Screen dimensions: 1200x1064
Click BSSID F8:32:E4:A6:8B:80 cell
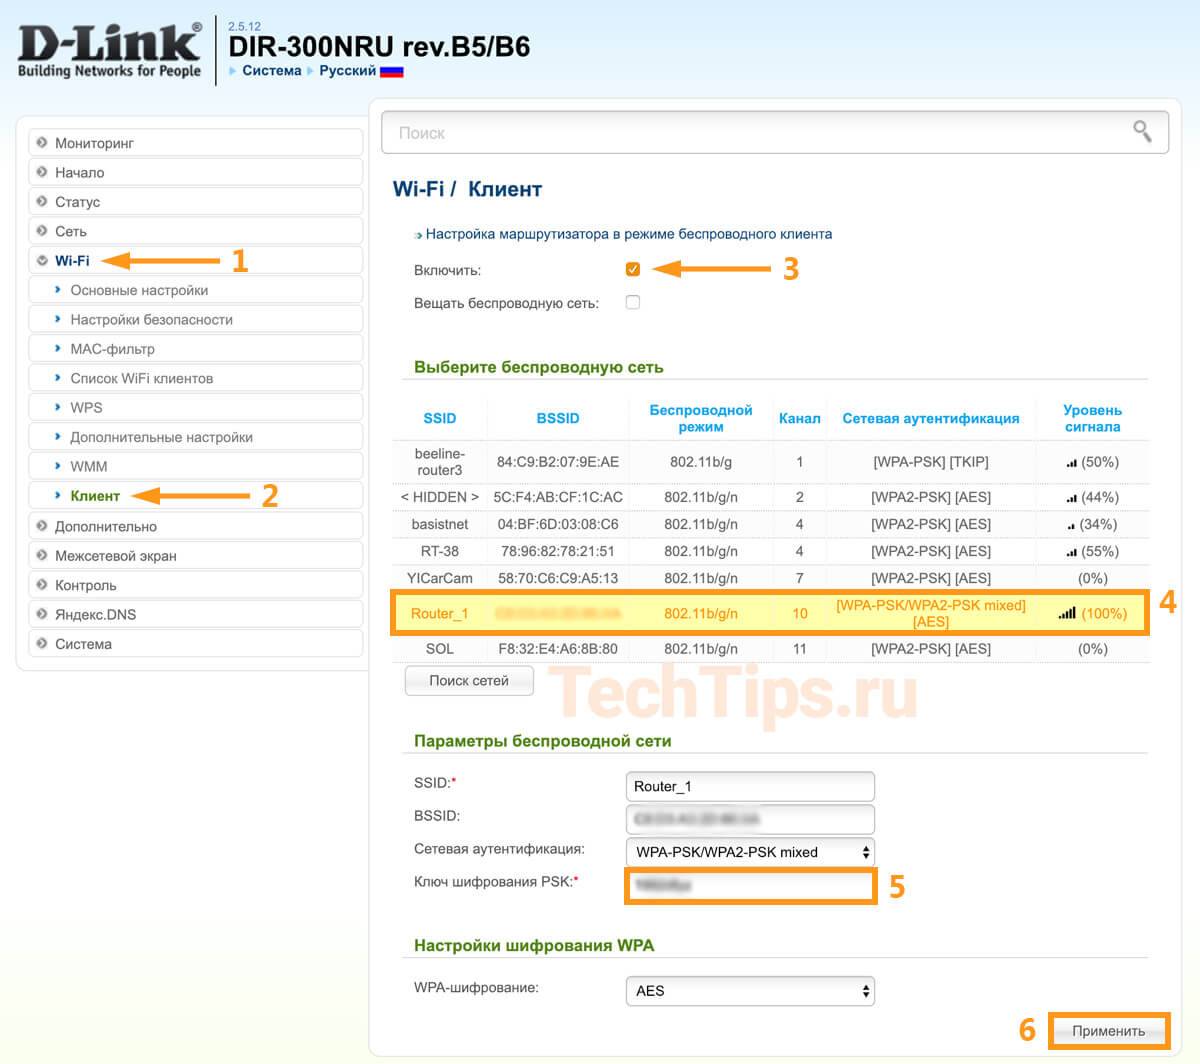(558, 649)
